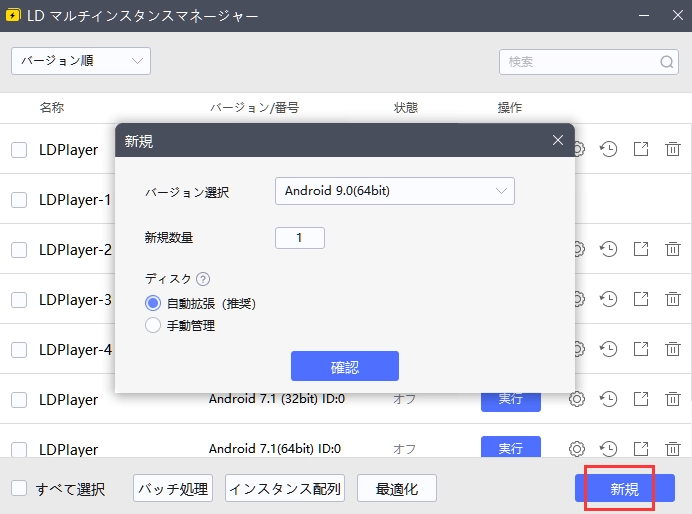Click the バージョン/番号 column header

255,107
